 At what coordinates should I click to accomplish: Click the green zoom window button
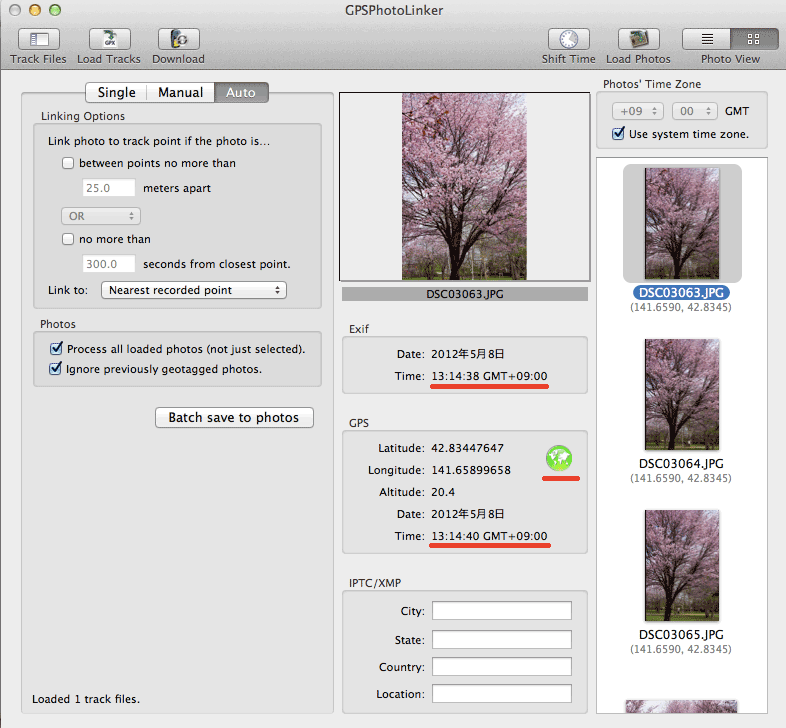[x=55, y=10]
